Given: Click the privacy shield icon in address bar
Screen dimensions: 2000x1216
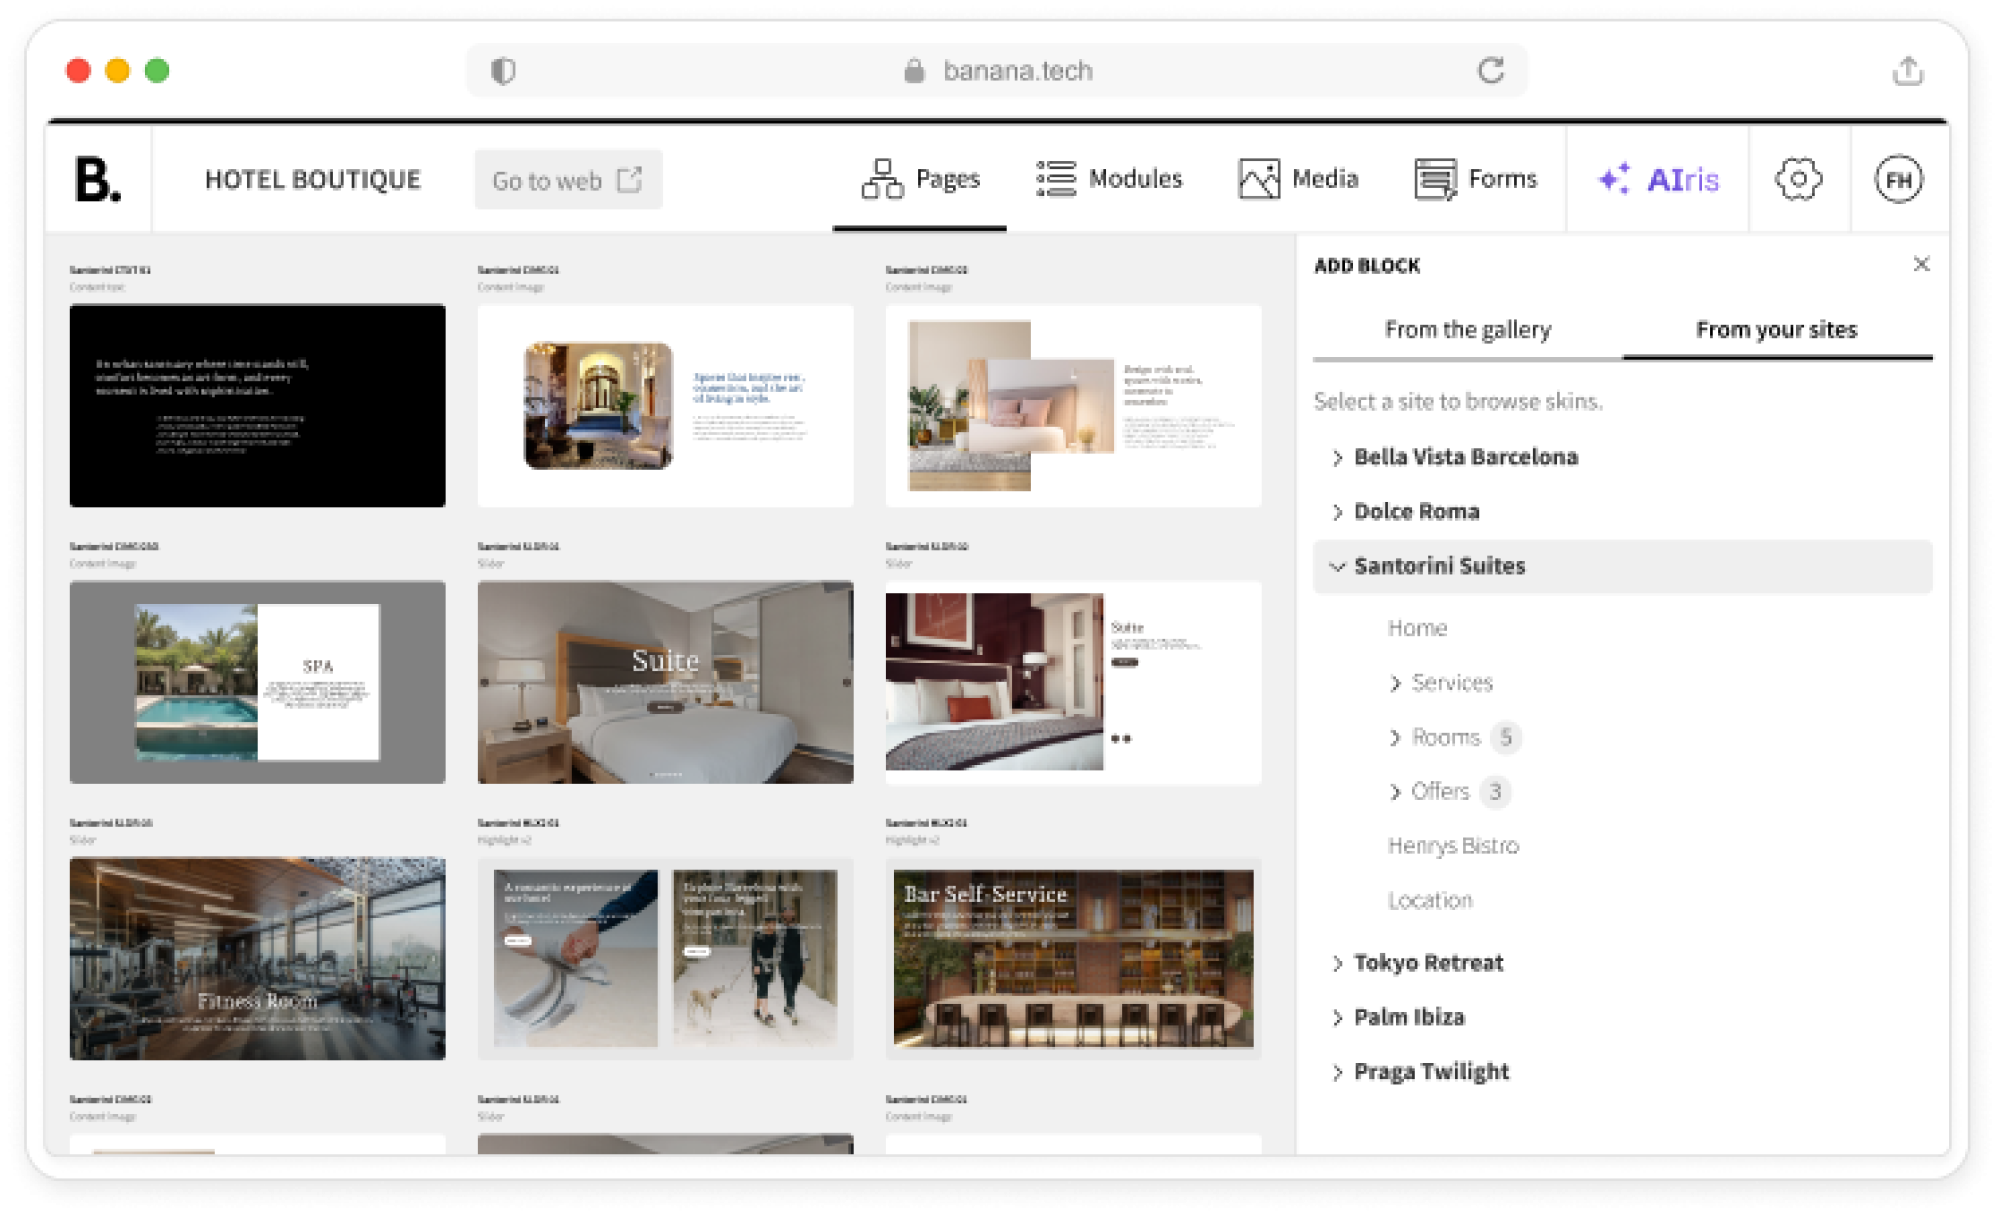Looking at the screenshot, I should pyautogui.click(x=503, y=71).
